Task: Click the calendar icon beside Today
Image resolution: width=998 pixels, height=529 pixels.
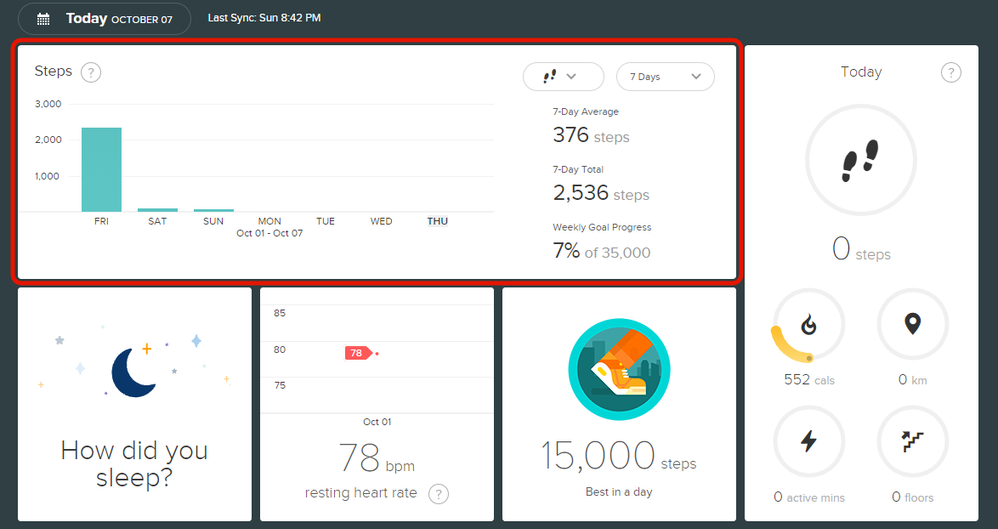Action: click(42, 19)
